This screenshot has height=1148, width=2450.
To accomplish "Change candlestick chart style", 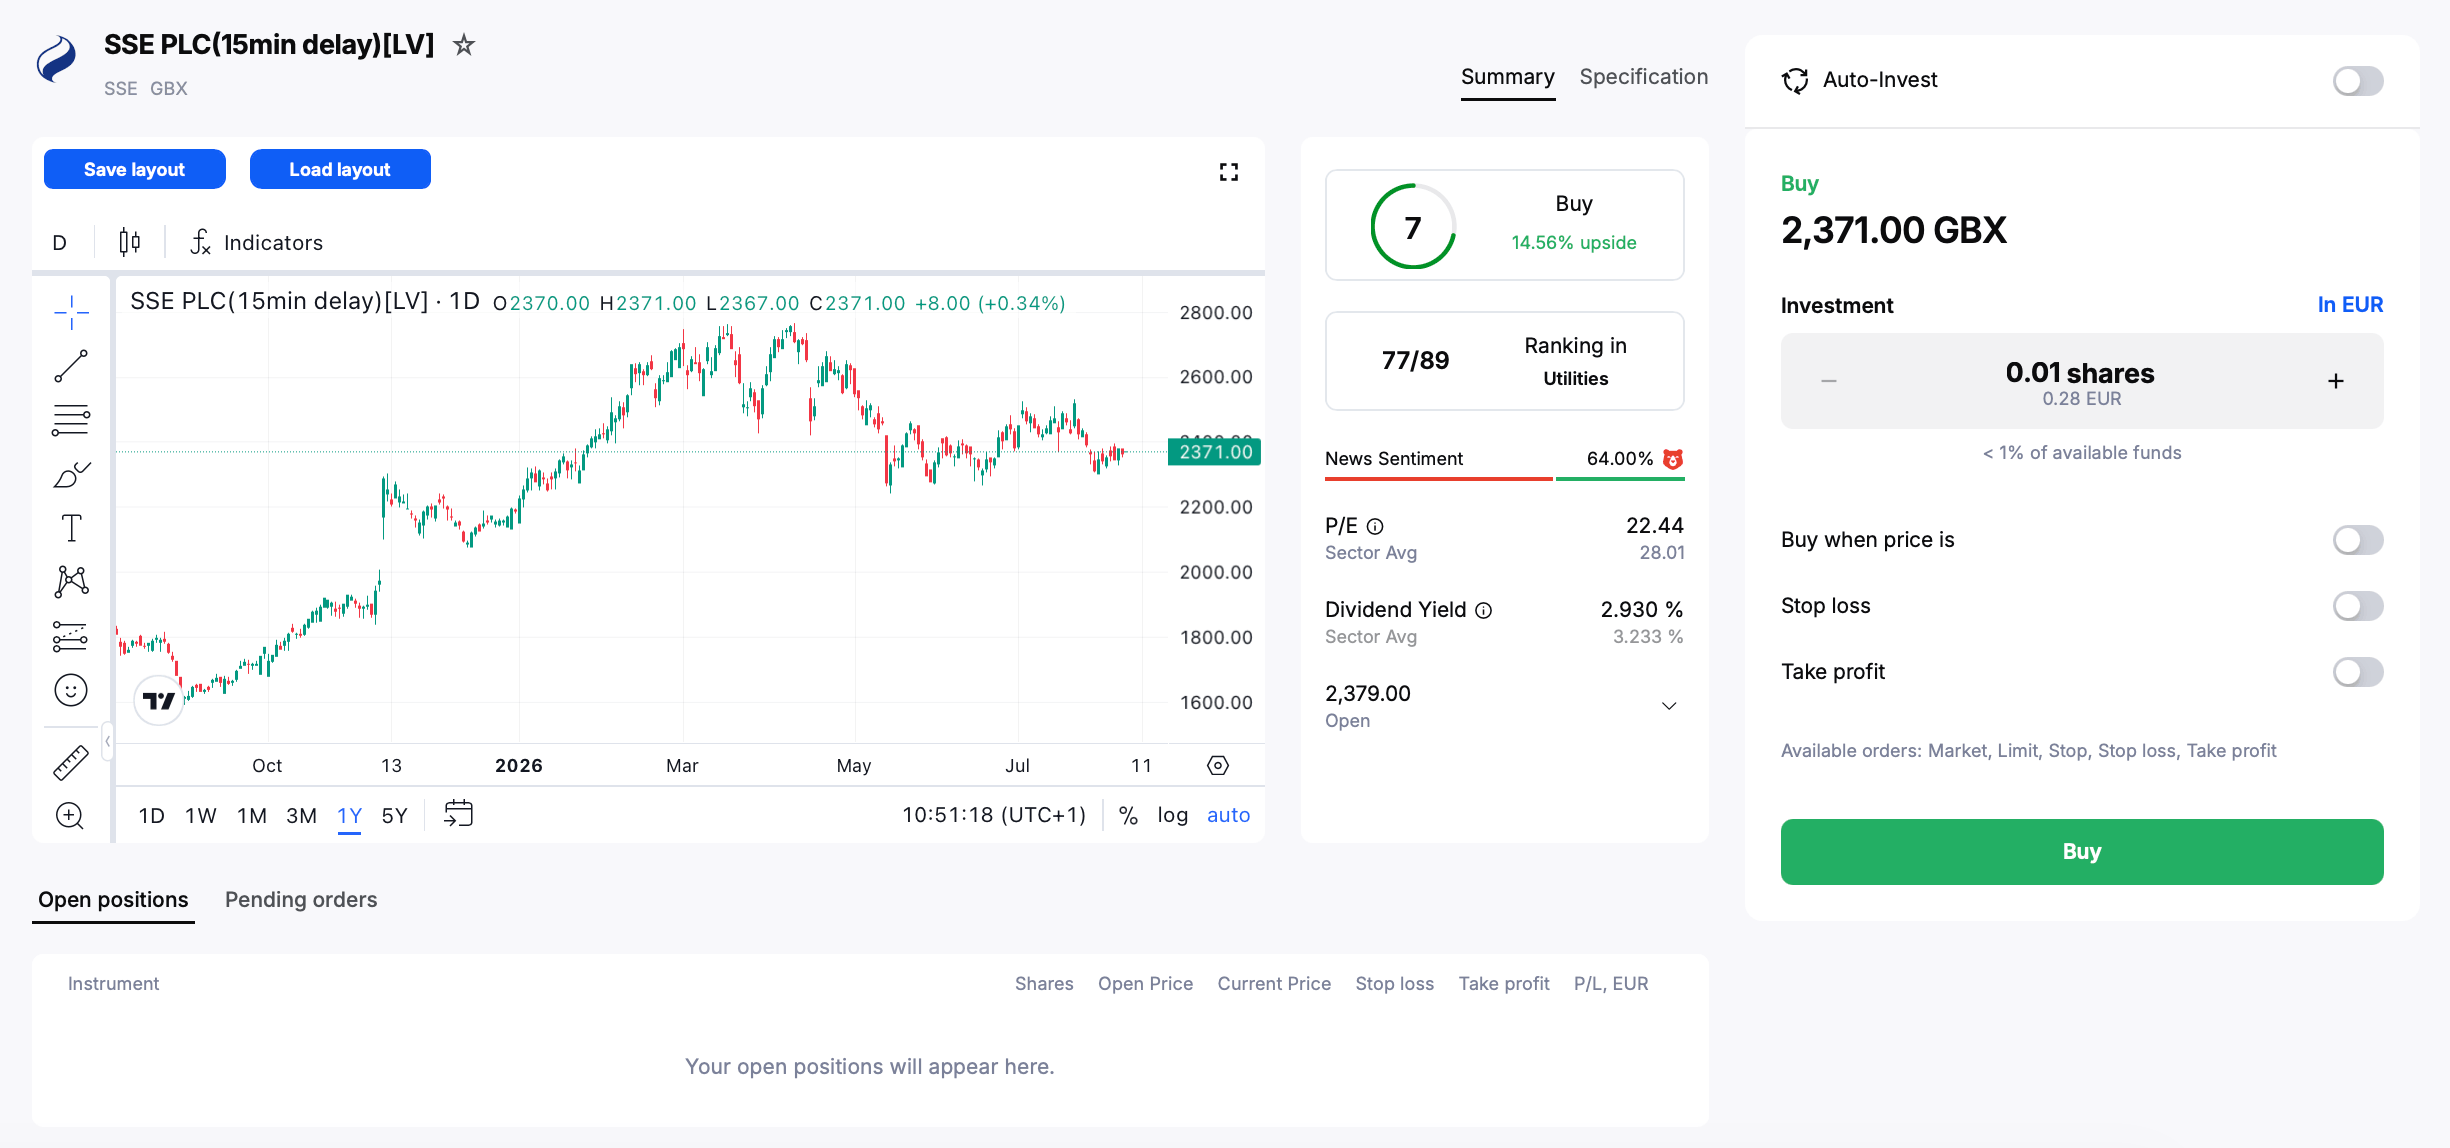I will (x=129, y=242).
